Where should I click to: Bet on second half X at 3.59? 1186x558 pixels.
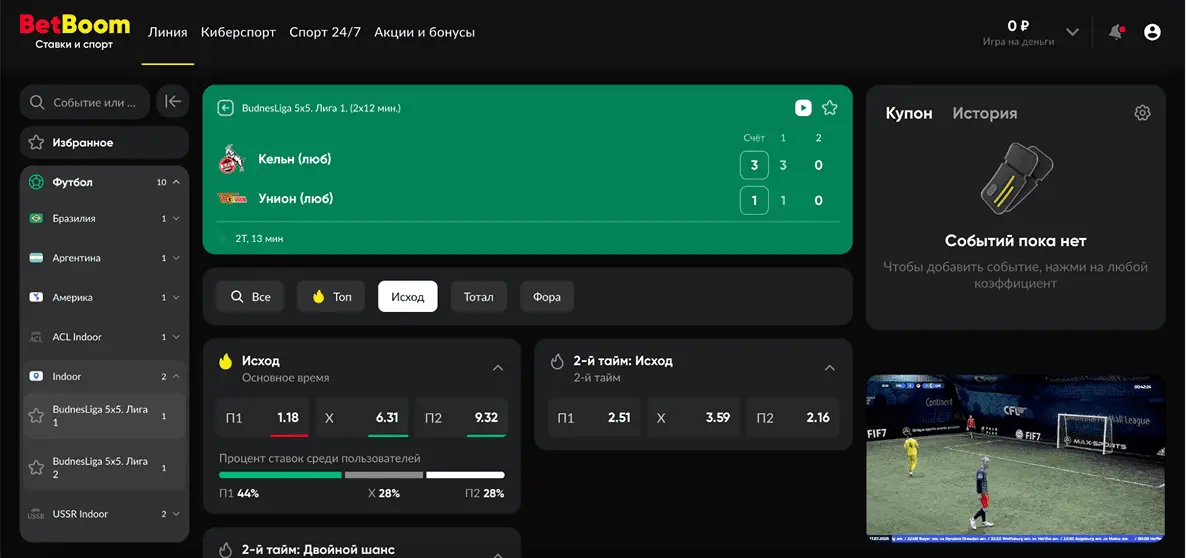(694, 417)
